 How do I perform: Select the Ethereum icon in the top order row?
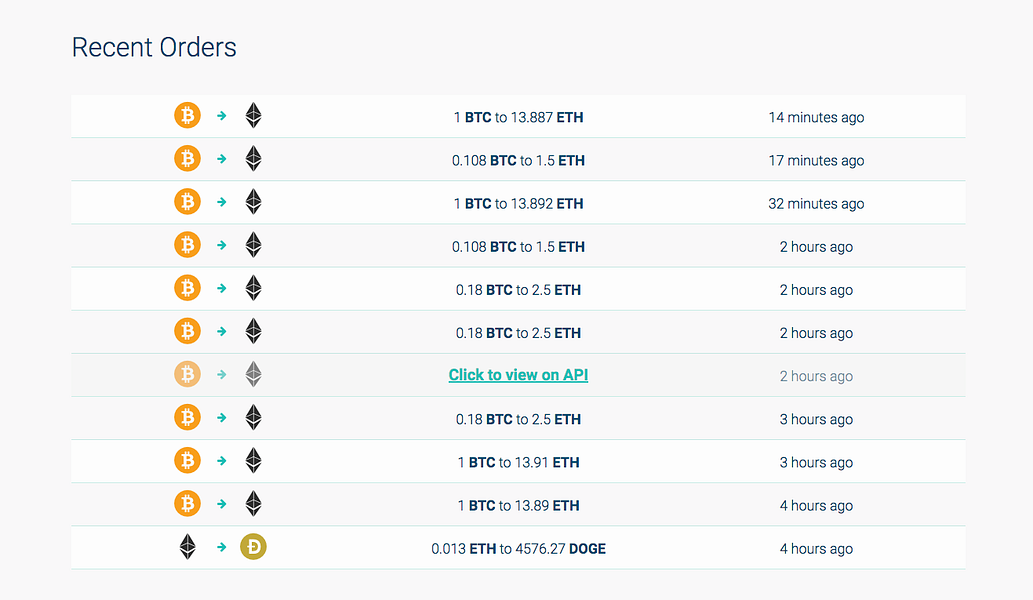(x=253, y=115)
